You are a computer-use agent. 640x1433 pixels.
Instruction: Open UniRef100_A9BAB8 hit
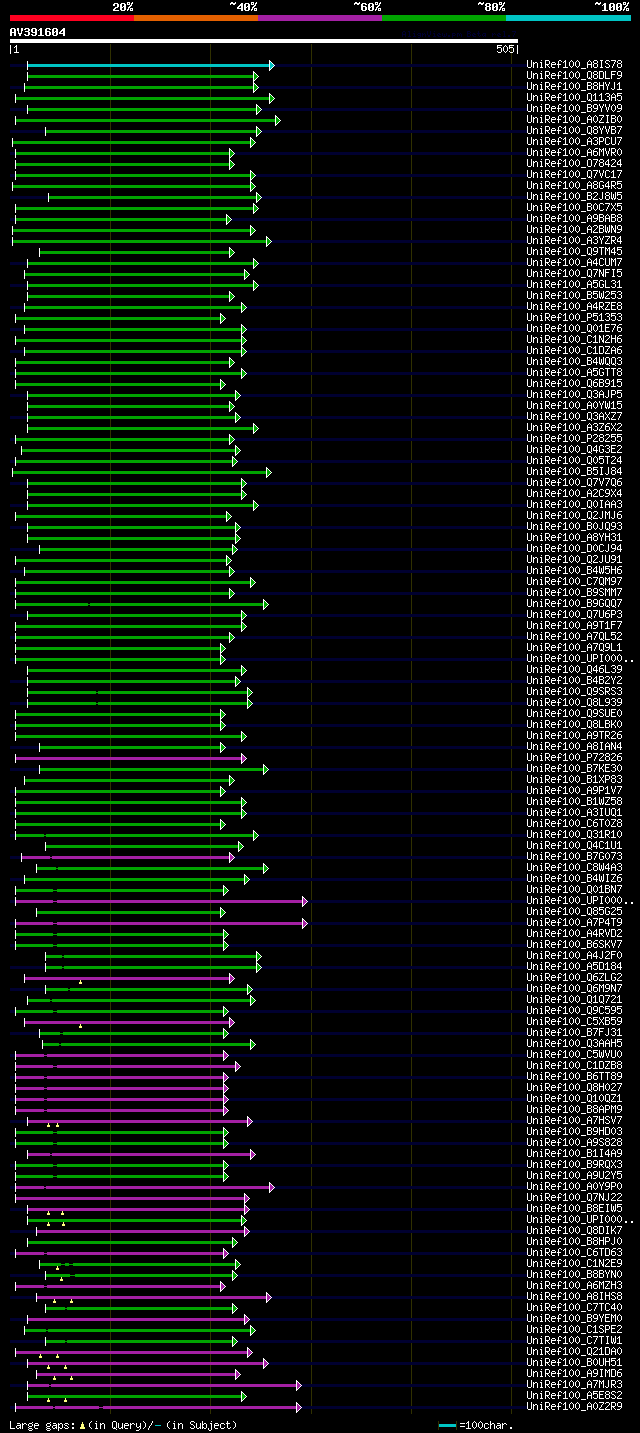point(574,219)
